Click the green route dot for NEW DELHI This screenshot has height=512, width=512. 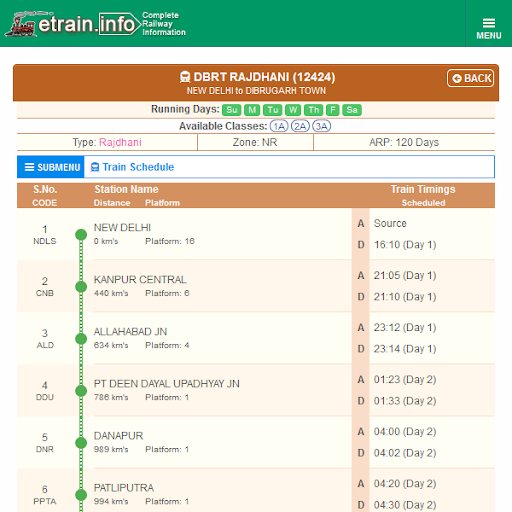pos(81,235)
